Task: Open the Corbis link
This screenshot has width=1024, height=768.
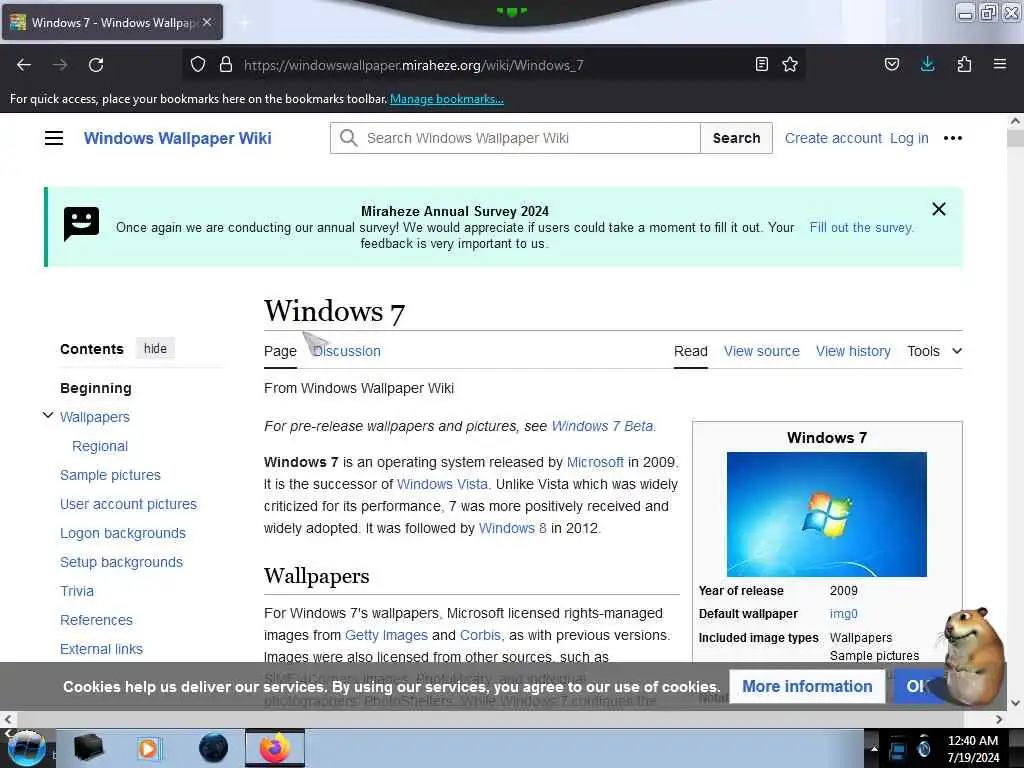Action: point(479,635)
